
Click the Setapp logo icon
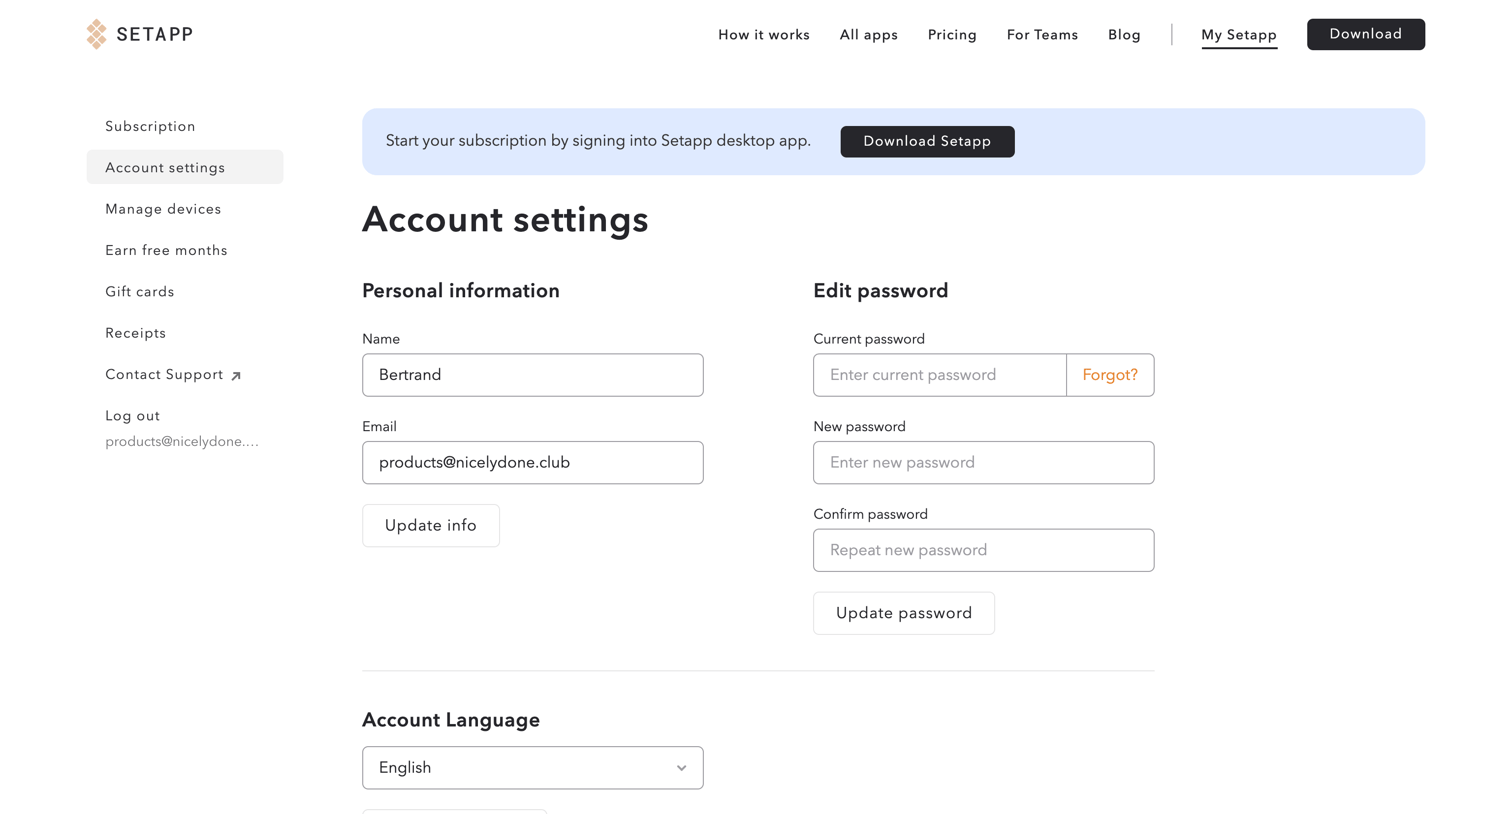pyautogui.click(x=96, y=34)
